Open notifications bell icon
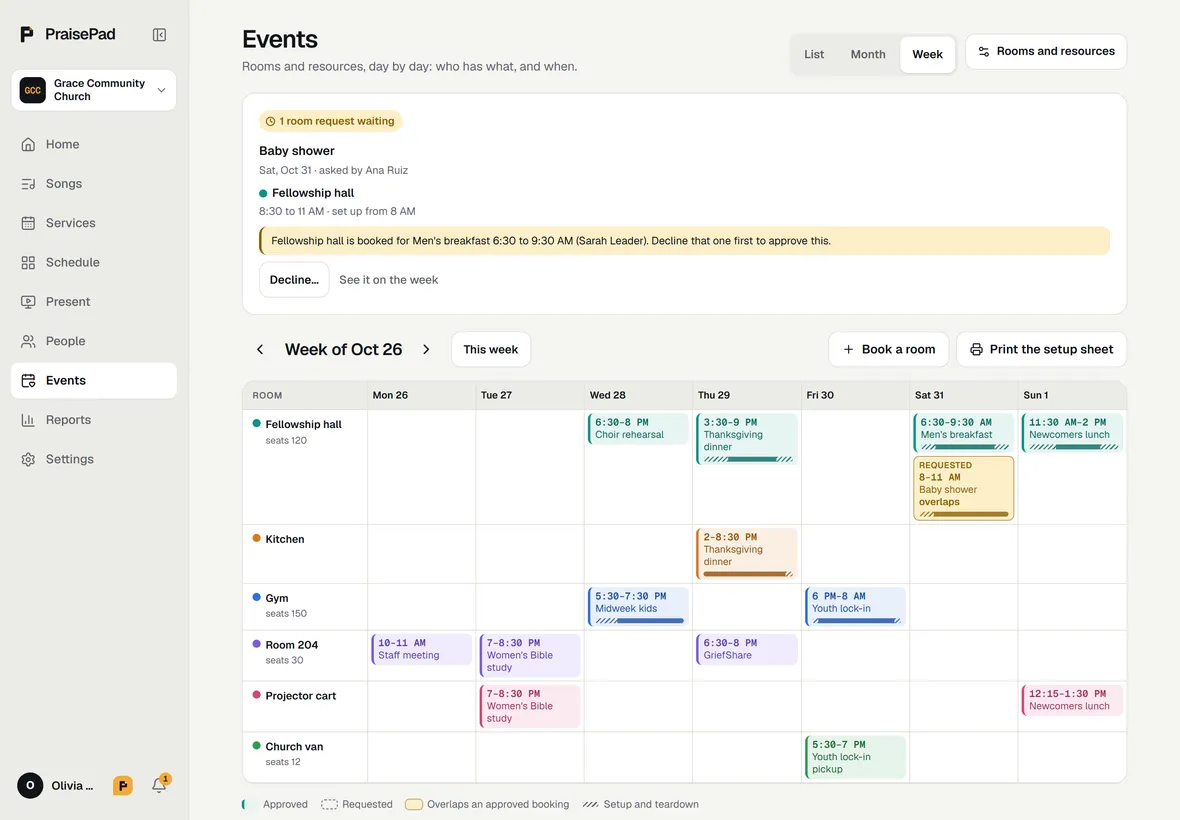1180x820 pixels. pyautogui.click(x=159, y=785)
